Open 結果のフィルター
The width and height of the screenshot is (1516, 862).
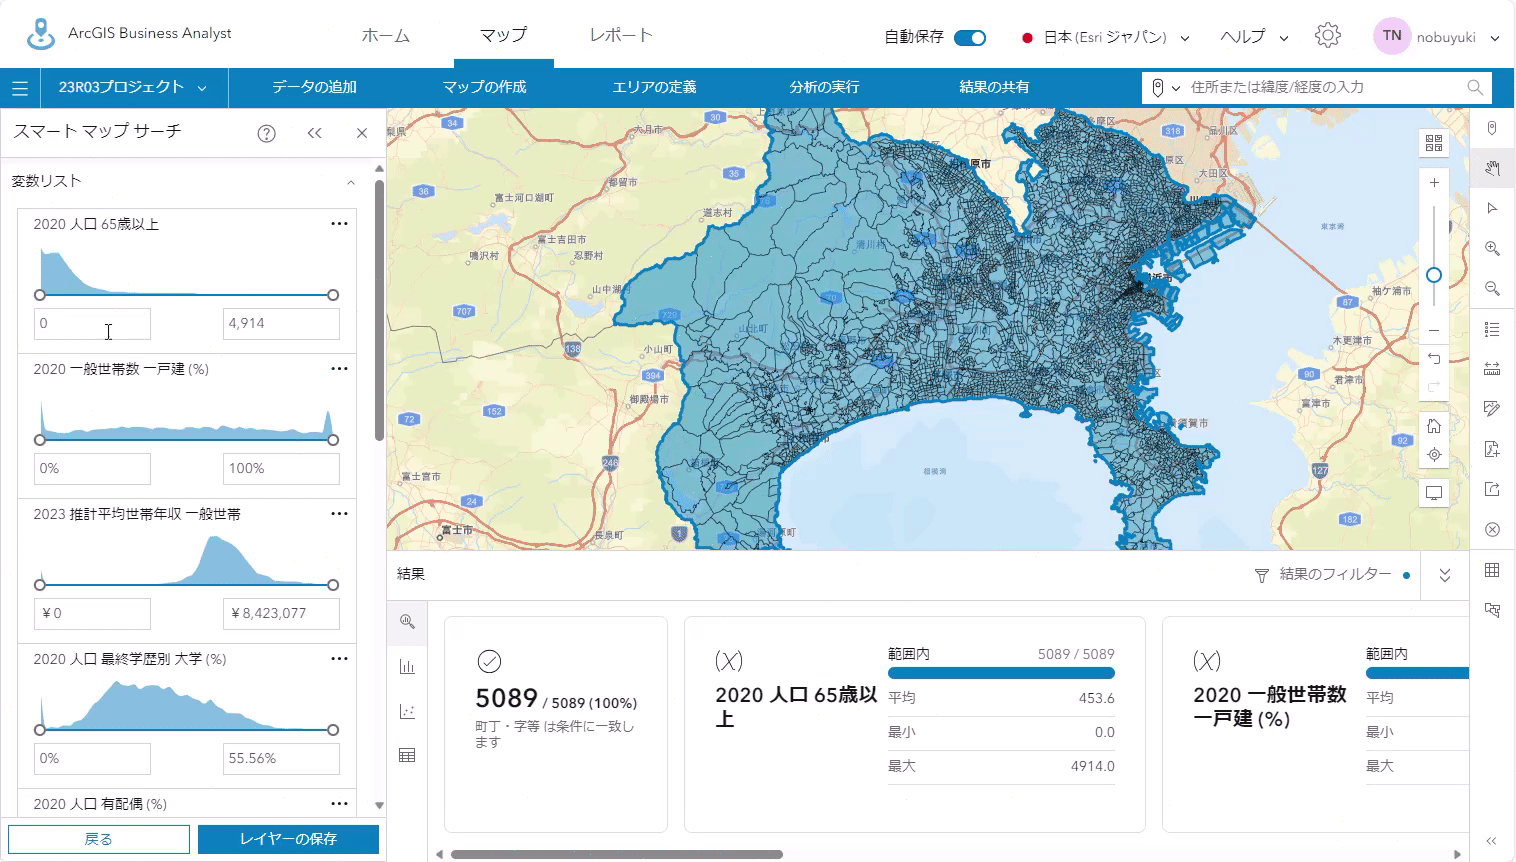(1333, 575)
